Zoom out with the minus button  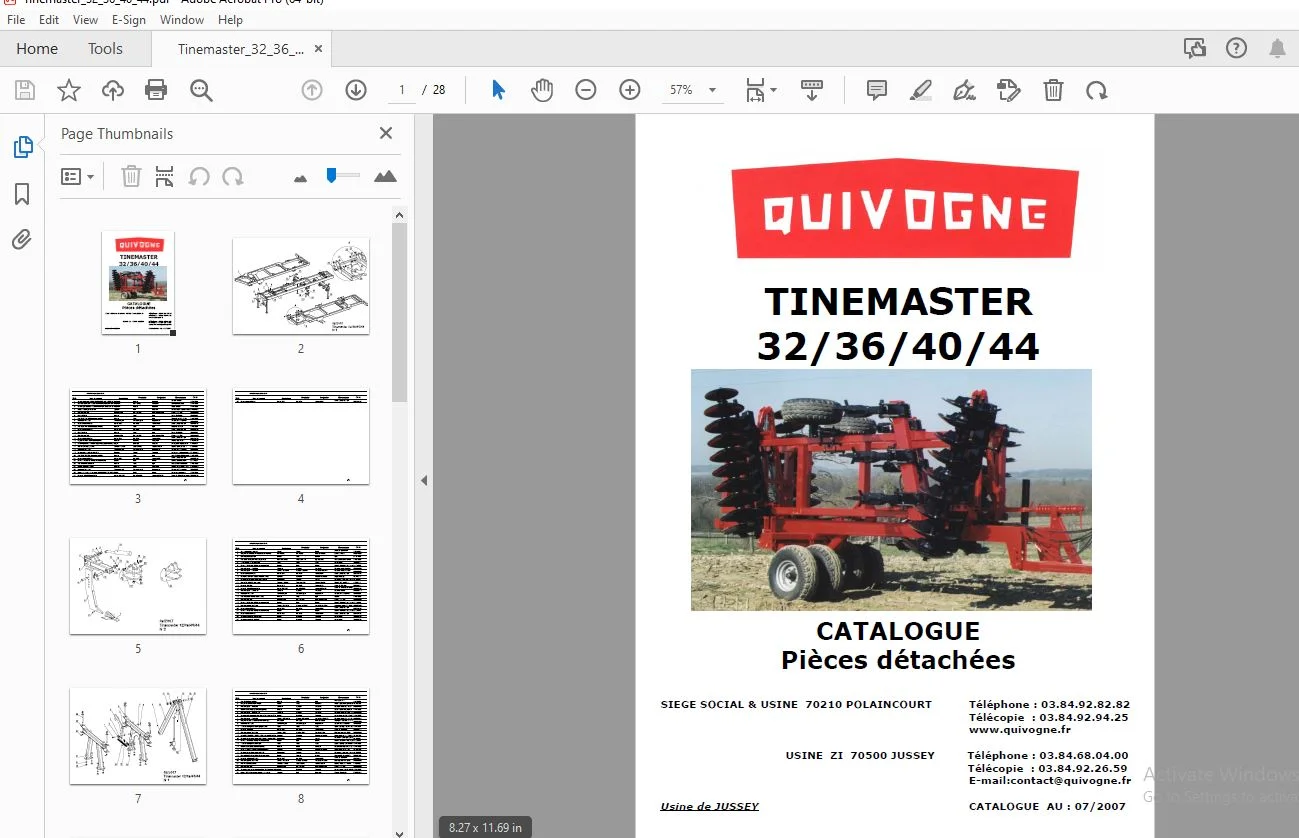tap(586, 90)
